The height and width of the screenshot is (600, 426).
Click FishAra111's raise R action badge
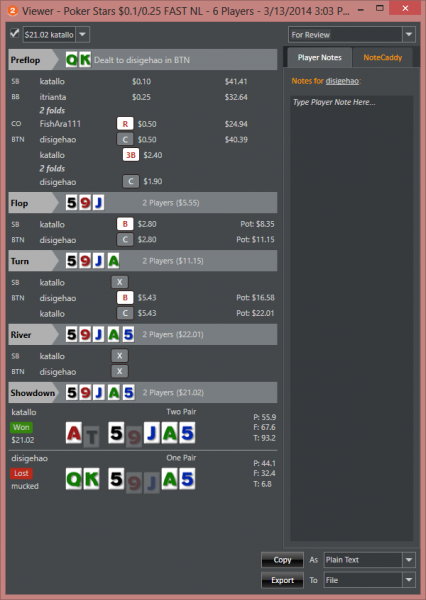(125, 124)
